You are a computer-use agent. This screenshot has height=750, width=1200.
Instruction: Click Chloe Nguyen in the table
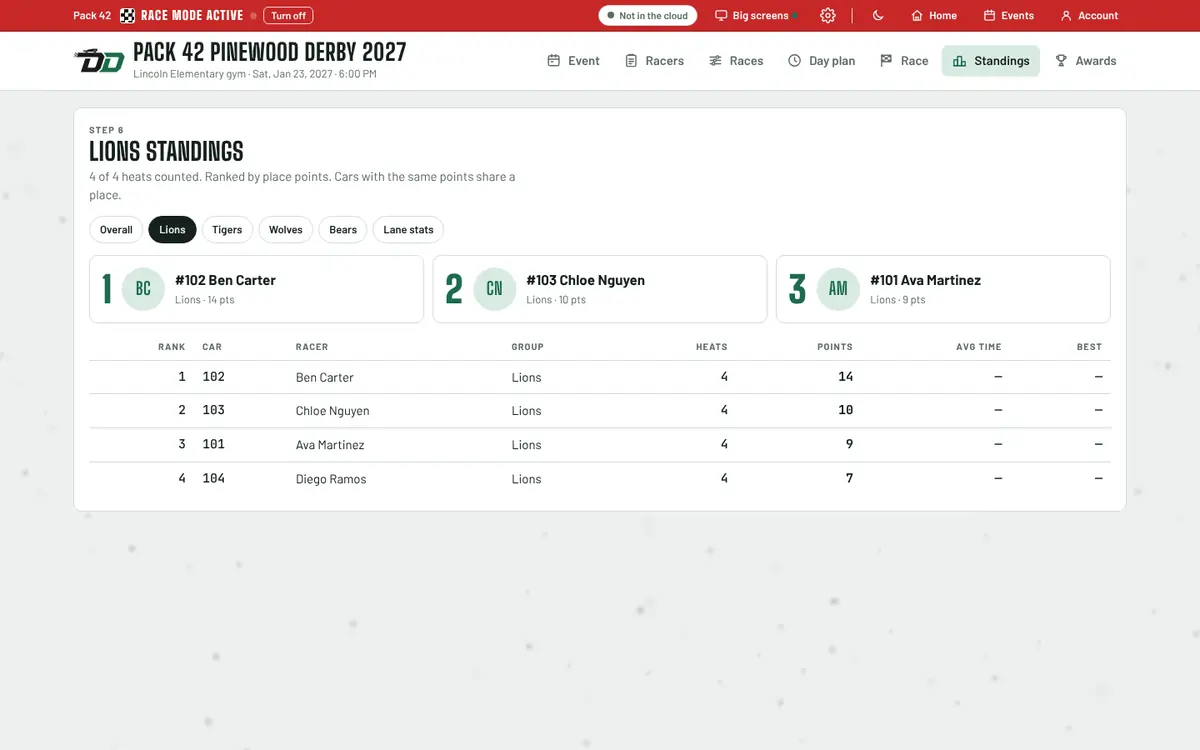point(333,411)
